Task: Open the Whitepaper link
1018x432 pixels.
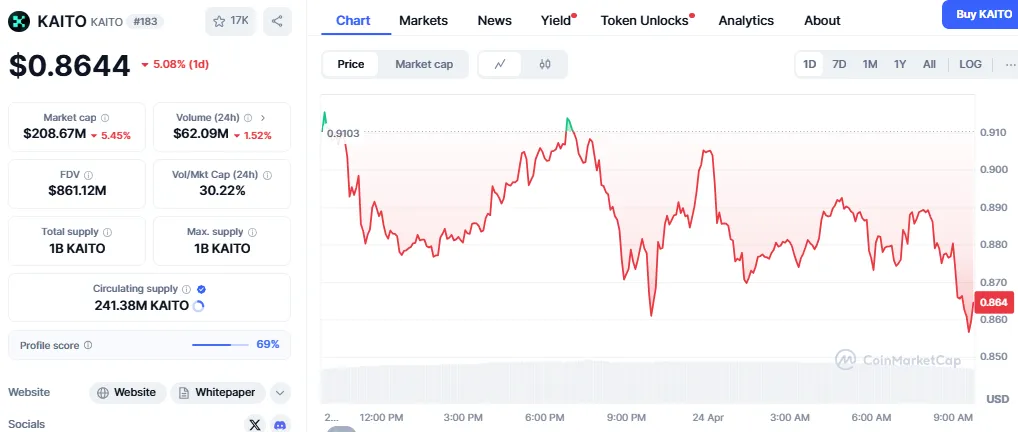Action: click(x=217, y=393)
